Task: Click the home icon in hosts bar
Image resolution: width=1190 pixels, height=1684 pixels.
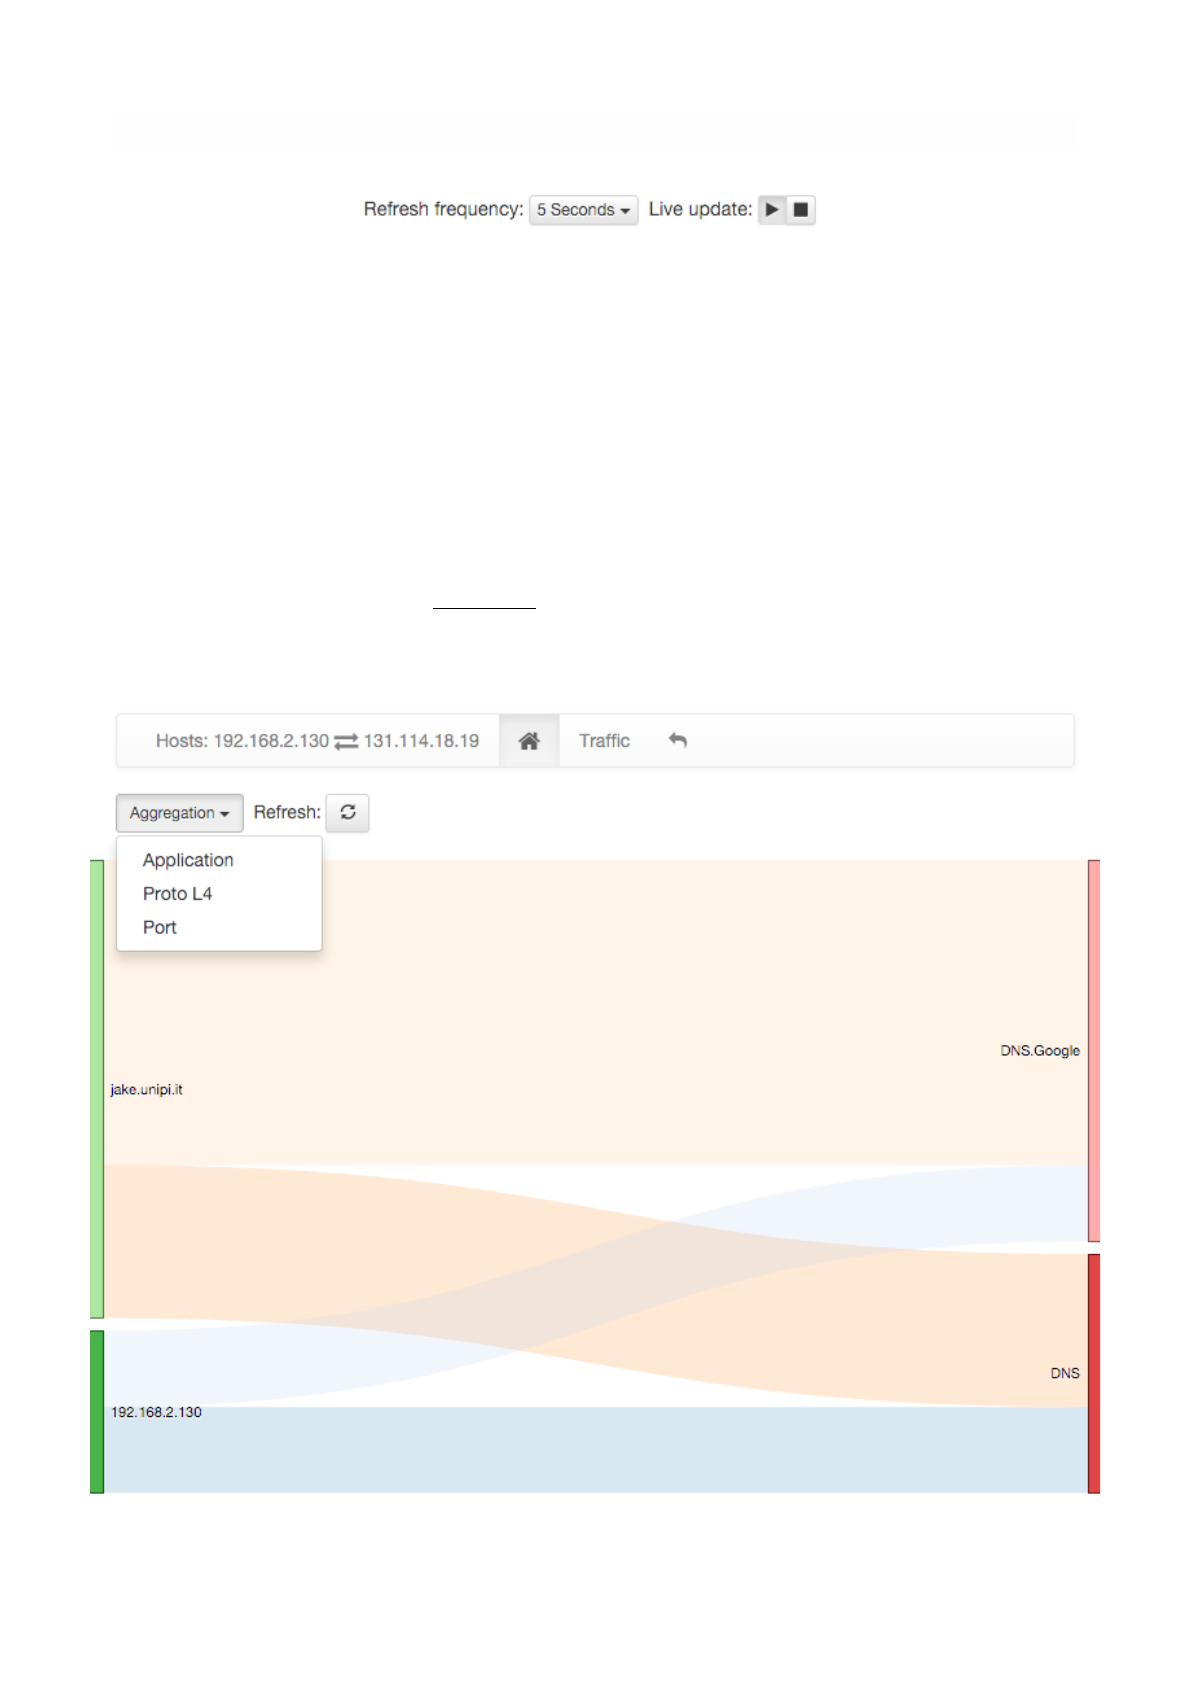Action: pos(529,741)
